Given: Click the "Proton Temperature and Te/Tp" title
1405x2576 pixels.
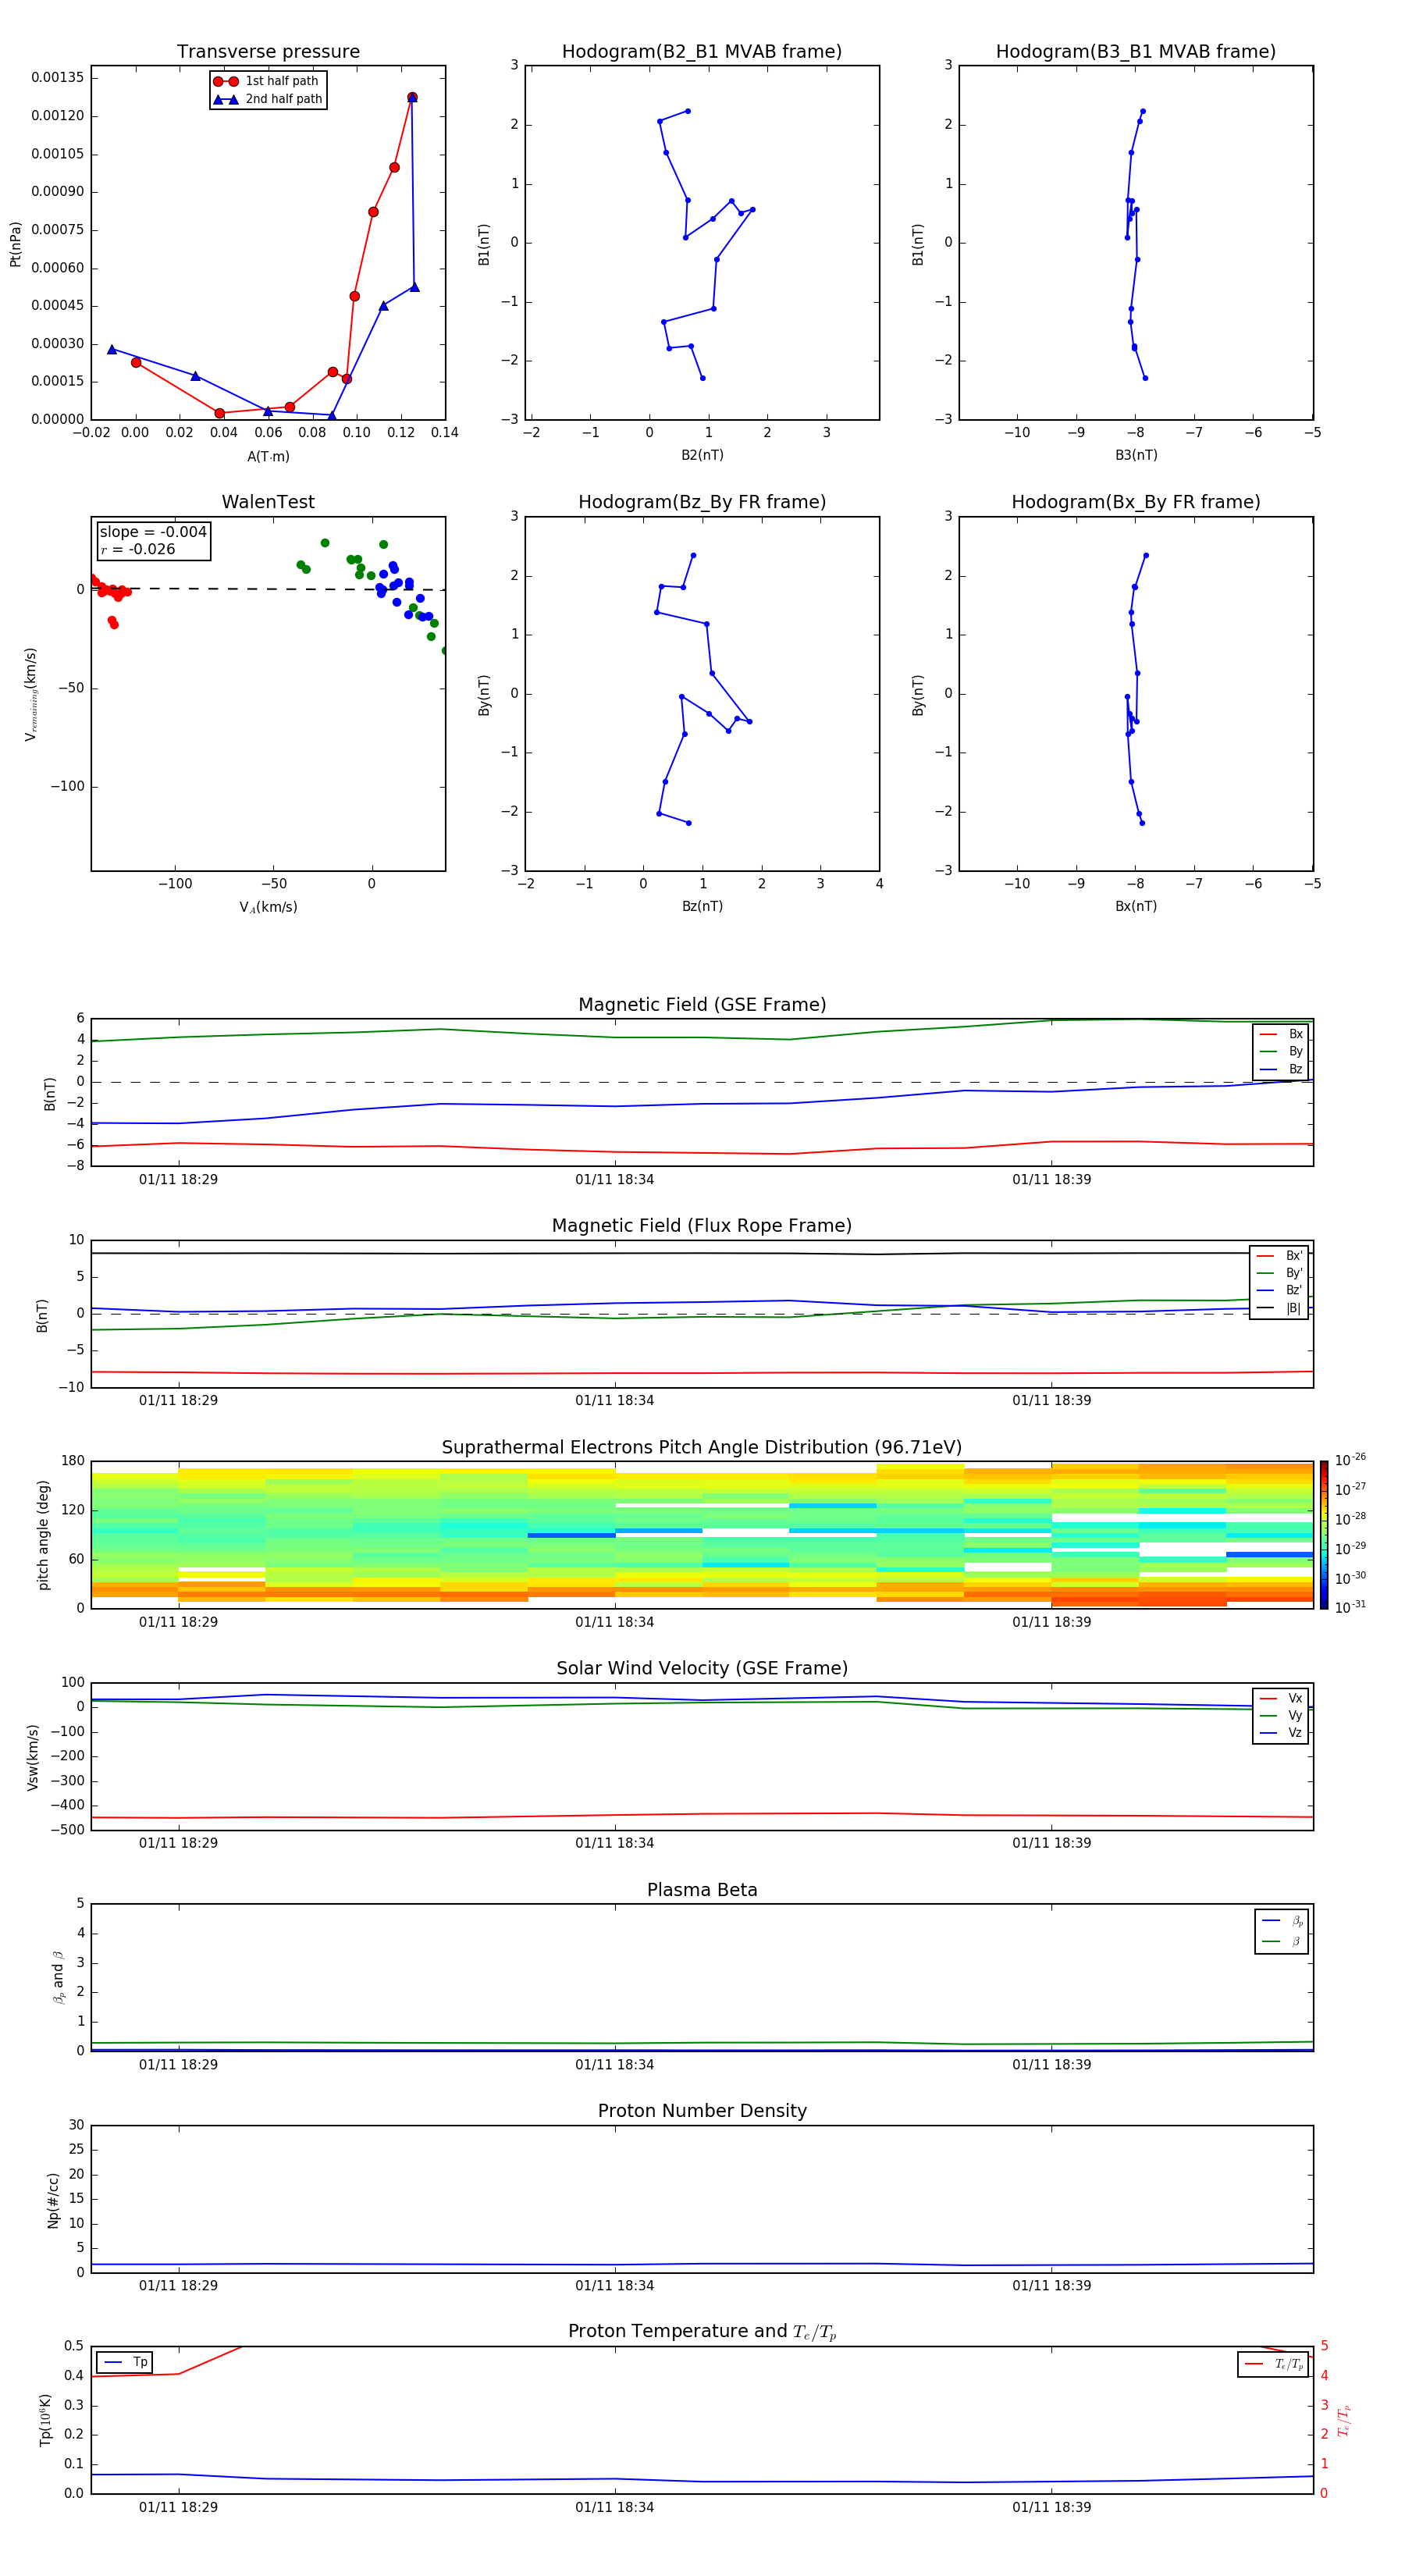Looking at the screenshot, I should point(702,2332).
